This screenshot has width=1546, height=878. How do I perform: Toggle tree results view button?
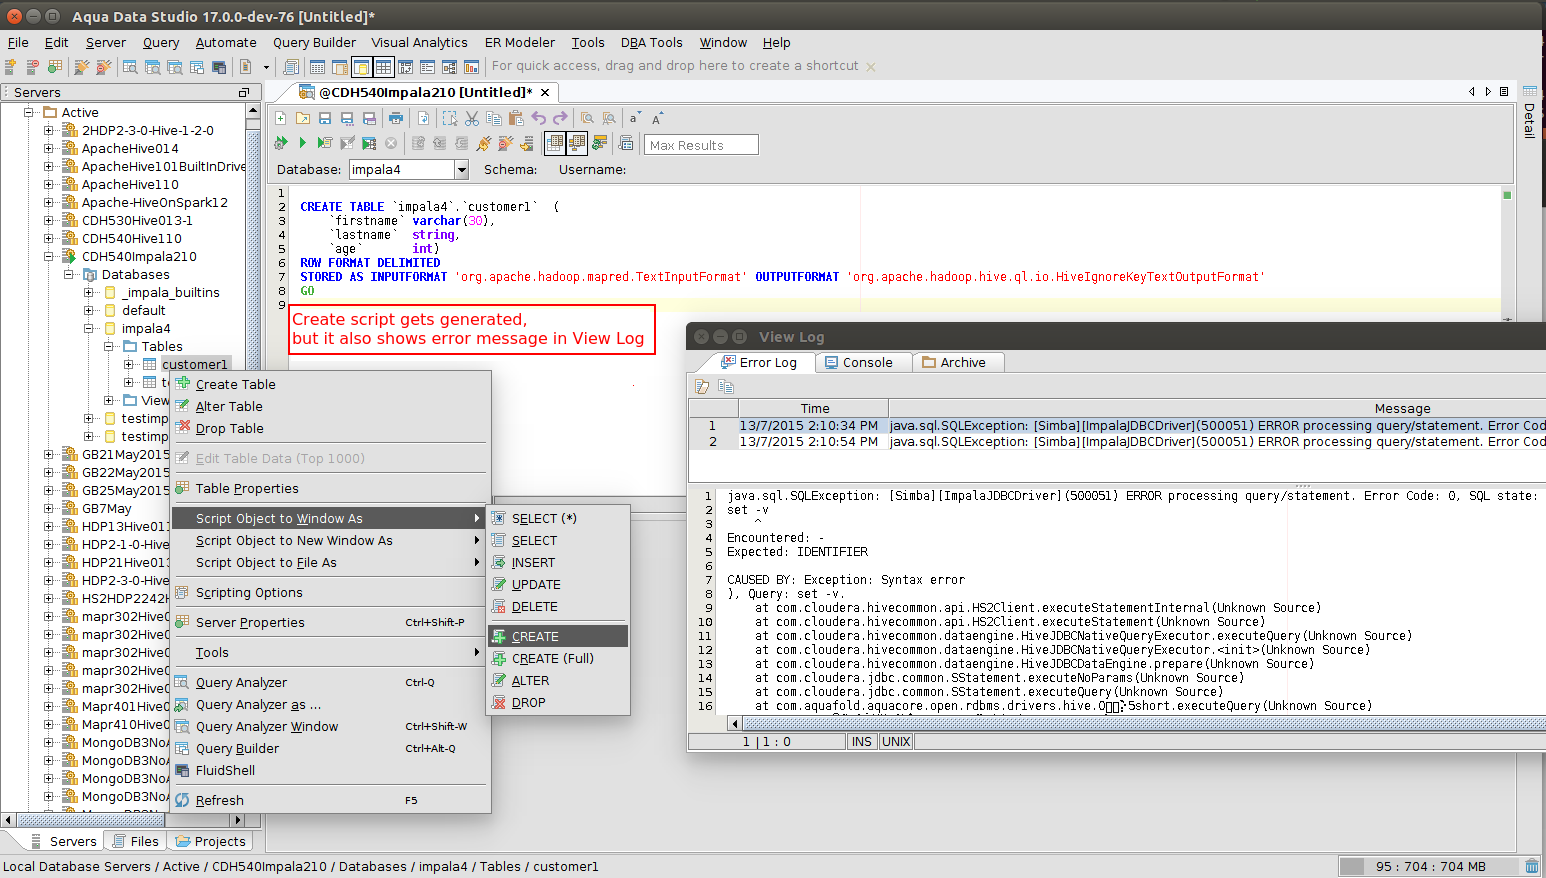pyautogui.click(x=577, y=143)
